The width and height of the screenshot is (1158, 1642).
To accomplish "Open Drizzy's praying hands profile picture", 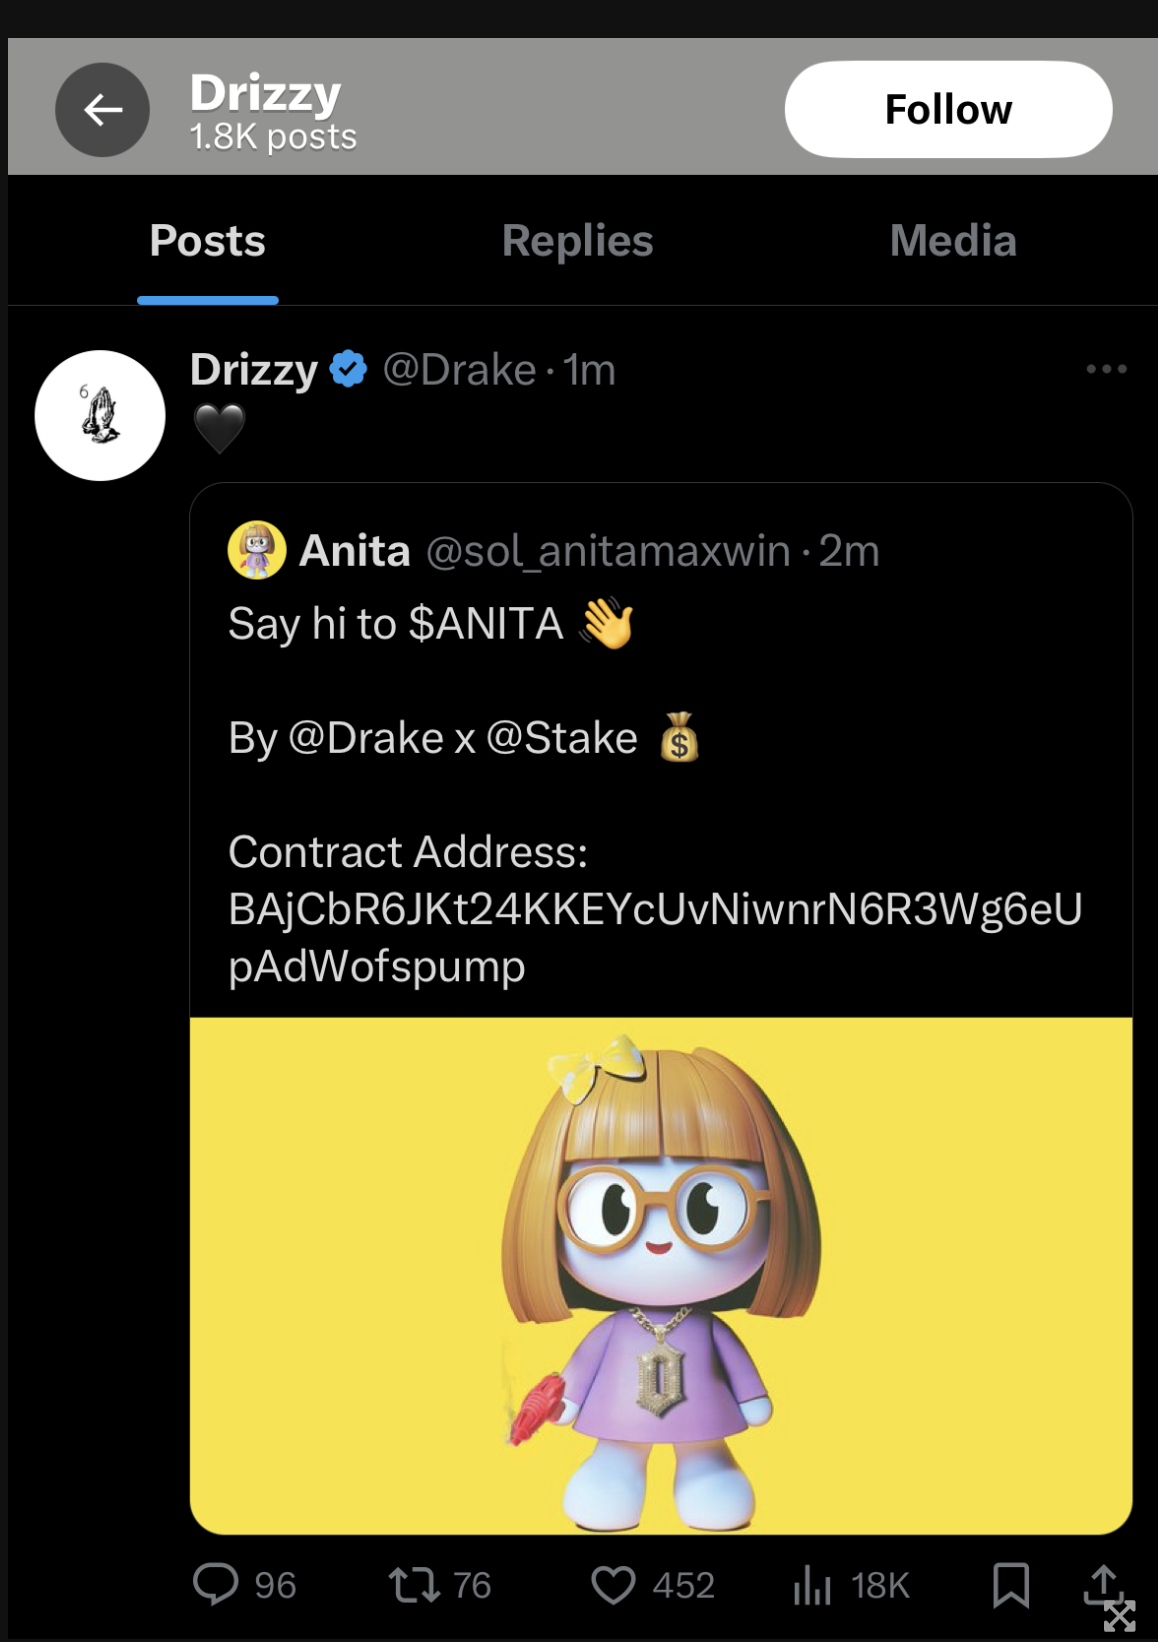I will click(99, 414).
